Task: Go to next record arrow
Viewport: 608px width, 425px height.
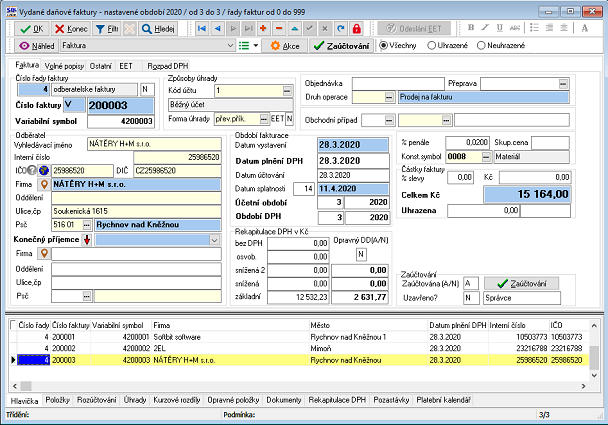Action: (233, 28)
